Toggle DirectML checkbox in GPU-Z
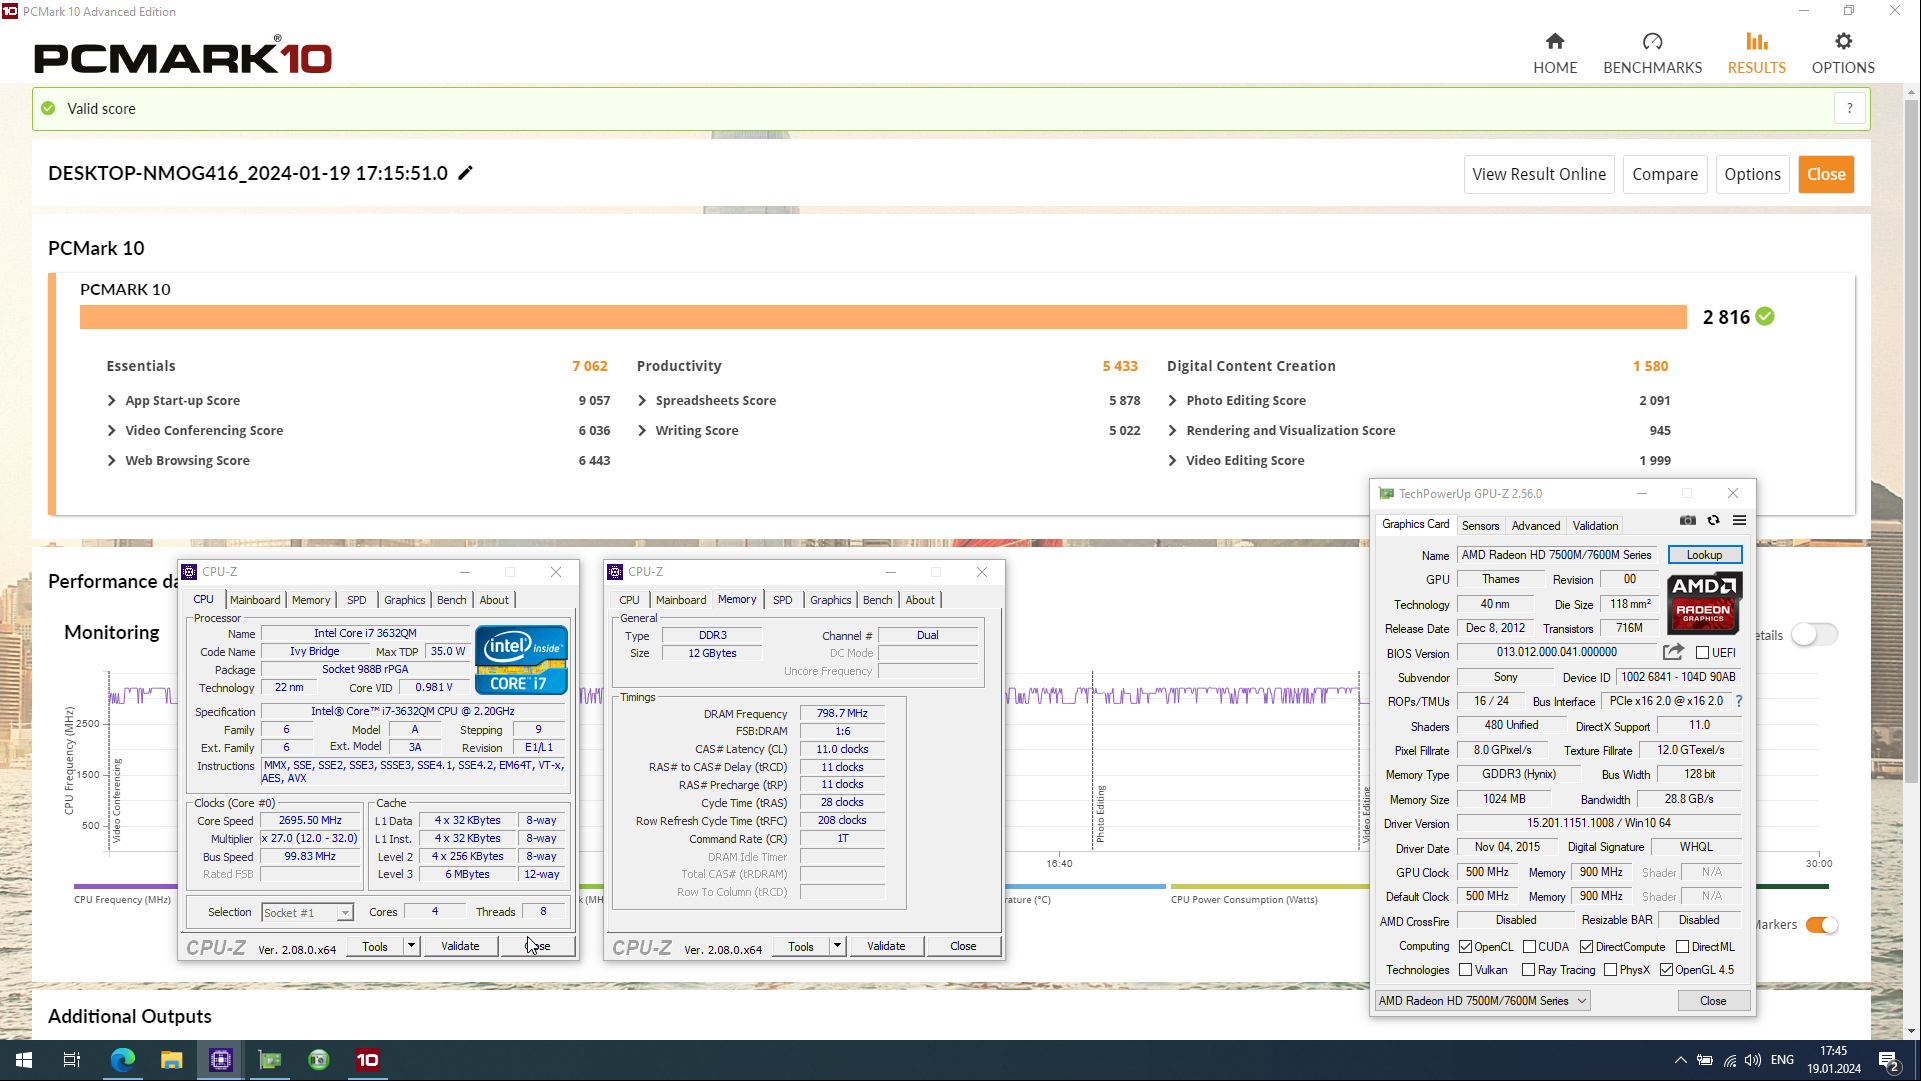Image resolution: width=1921 pixels, height=1081 pixels. click(1683, 947)
